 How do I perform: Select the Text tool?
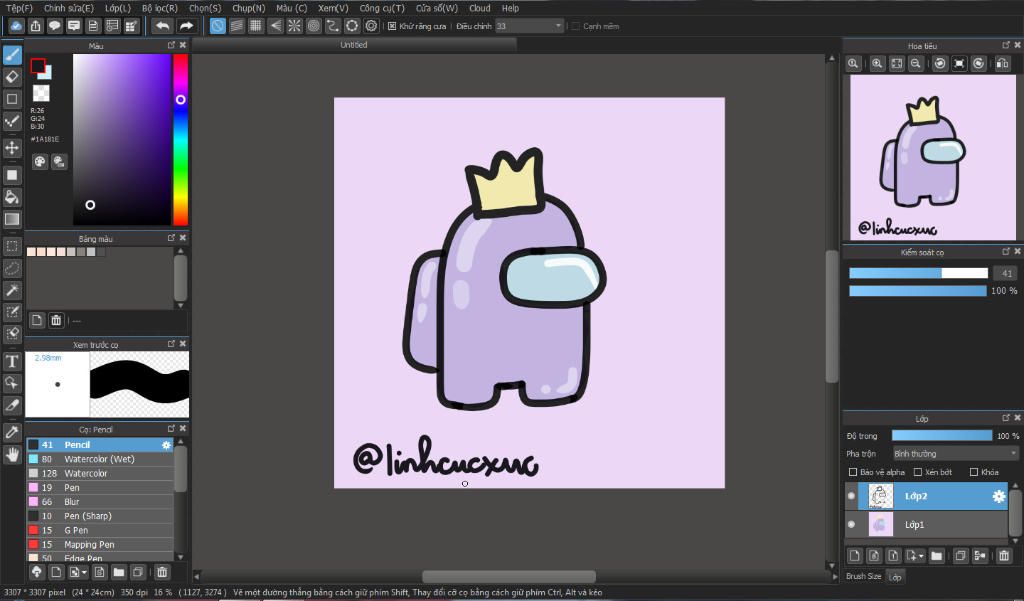click(12, 361)
